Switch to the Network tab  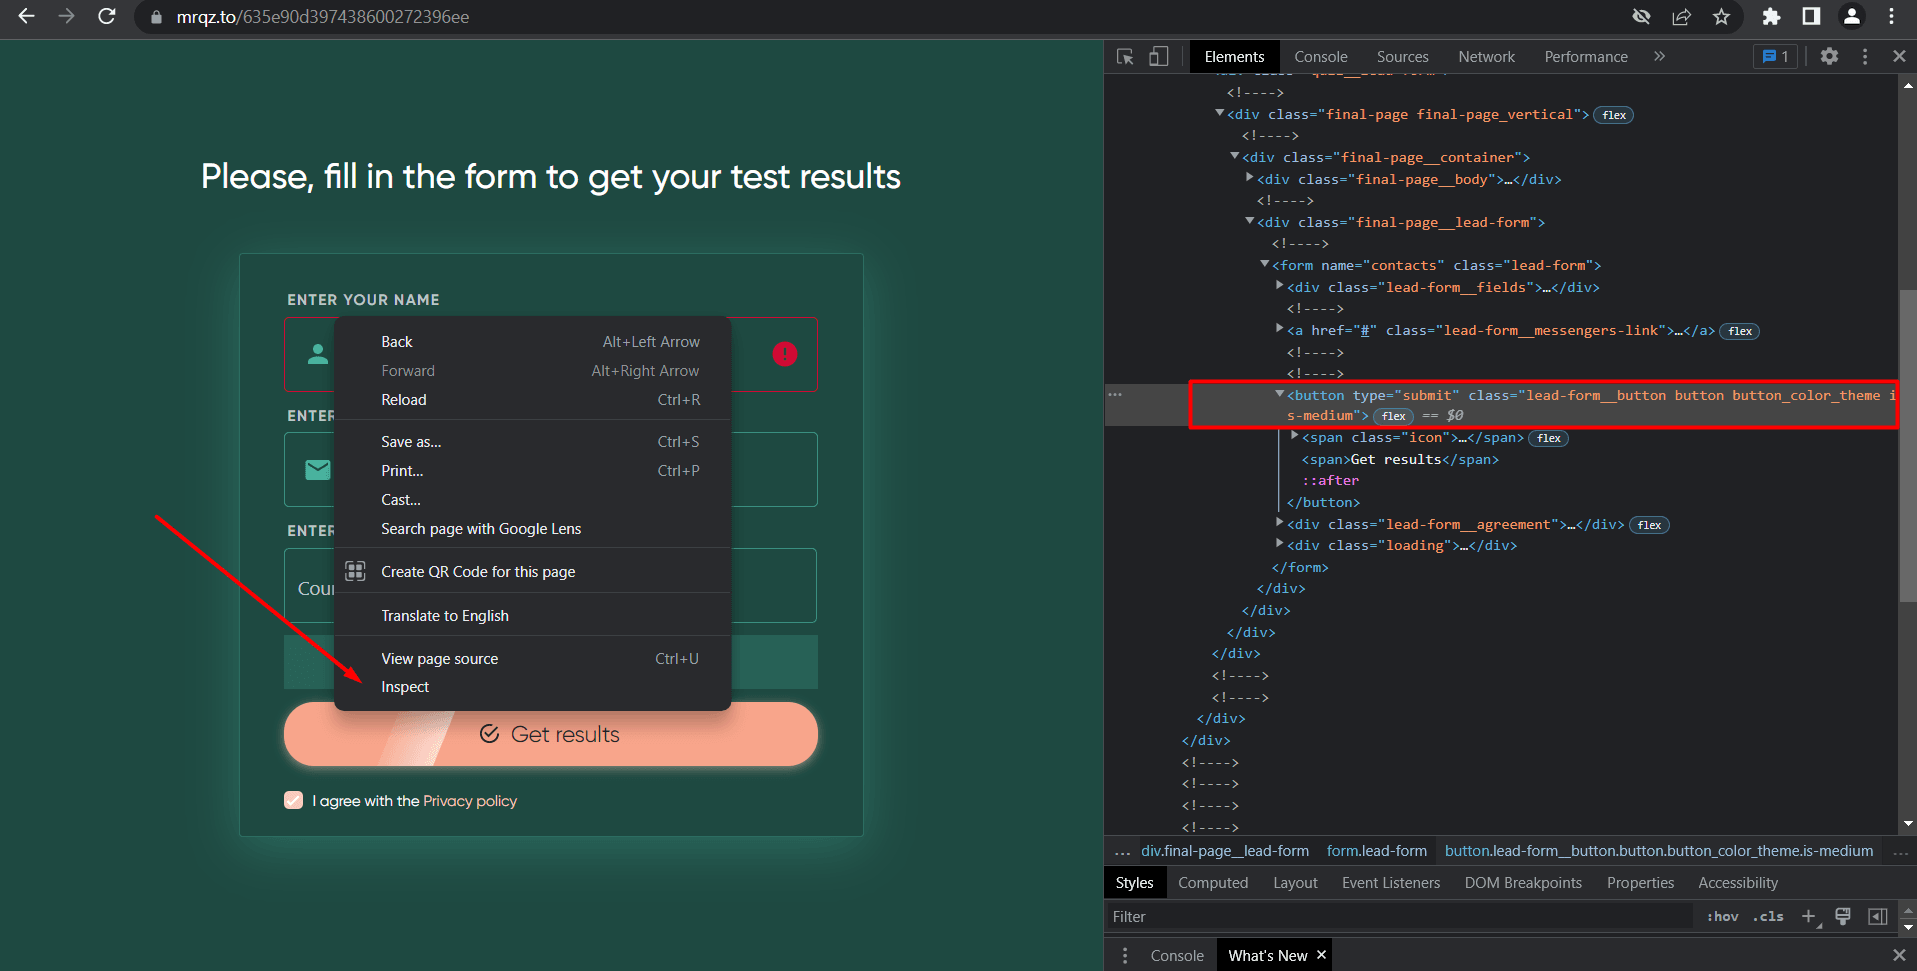[1486, 57]
